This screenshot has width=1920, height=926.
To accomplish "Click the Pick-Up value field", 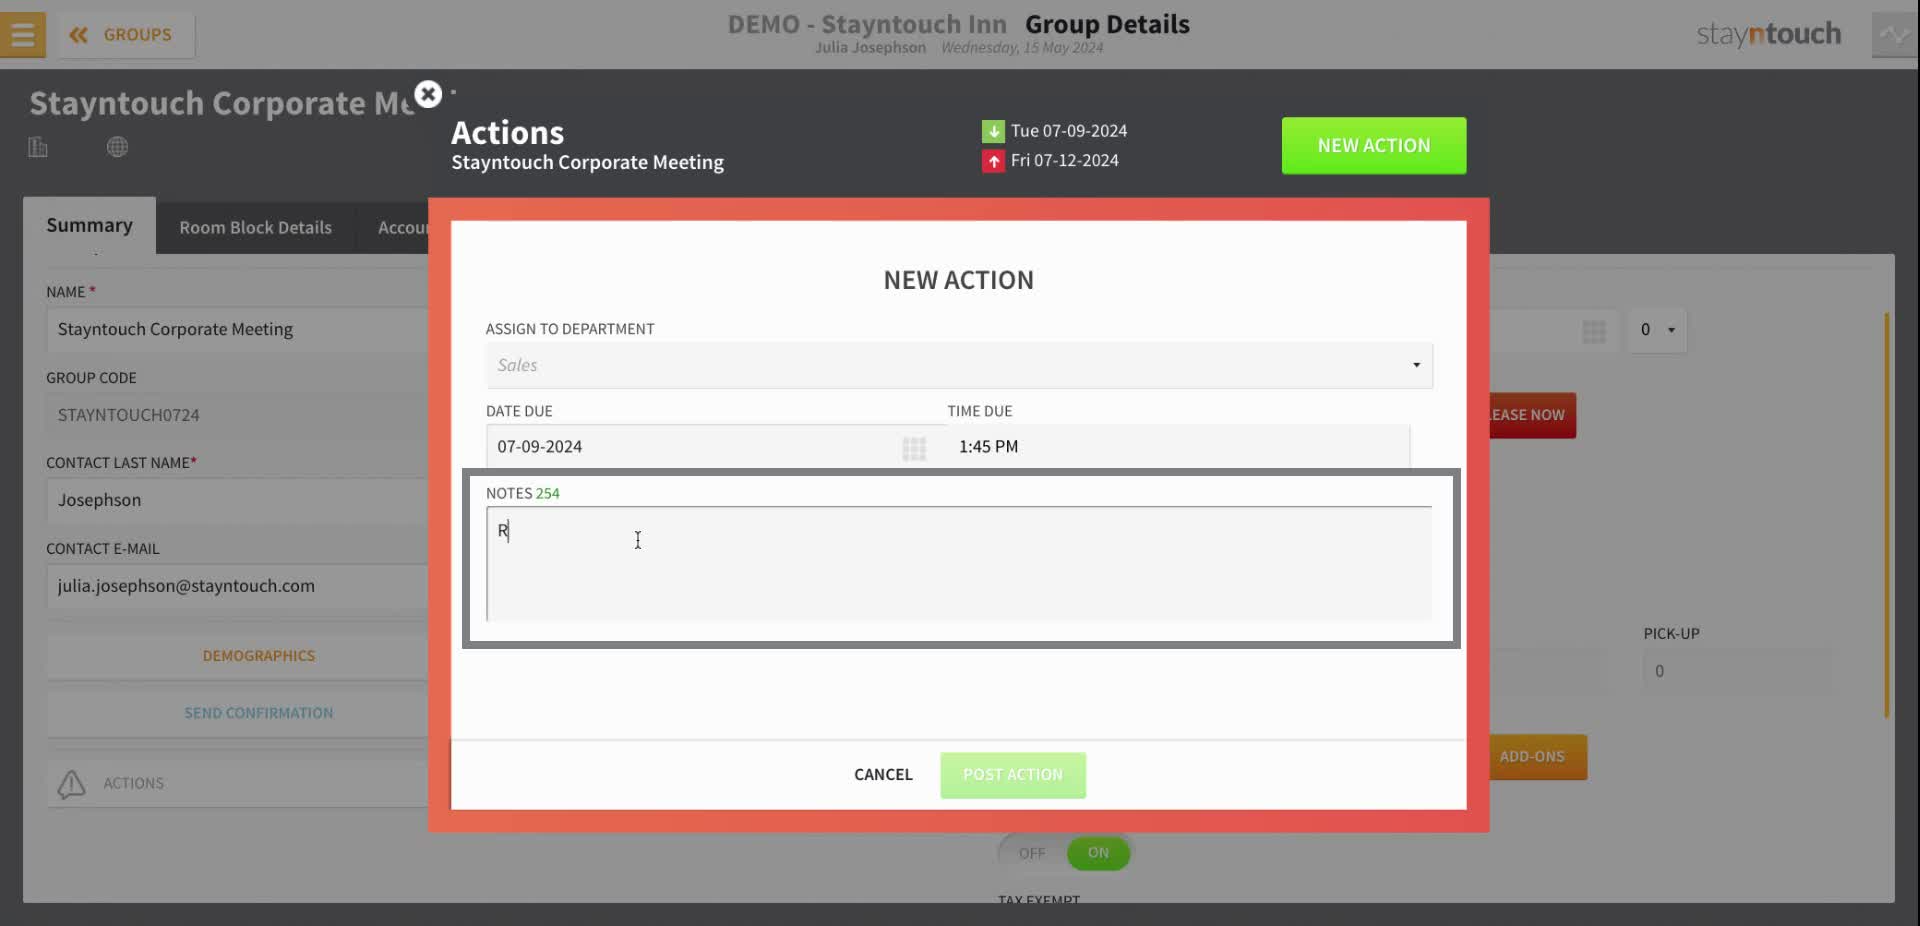I will 1737,671.
